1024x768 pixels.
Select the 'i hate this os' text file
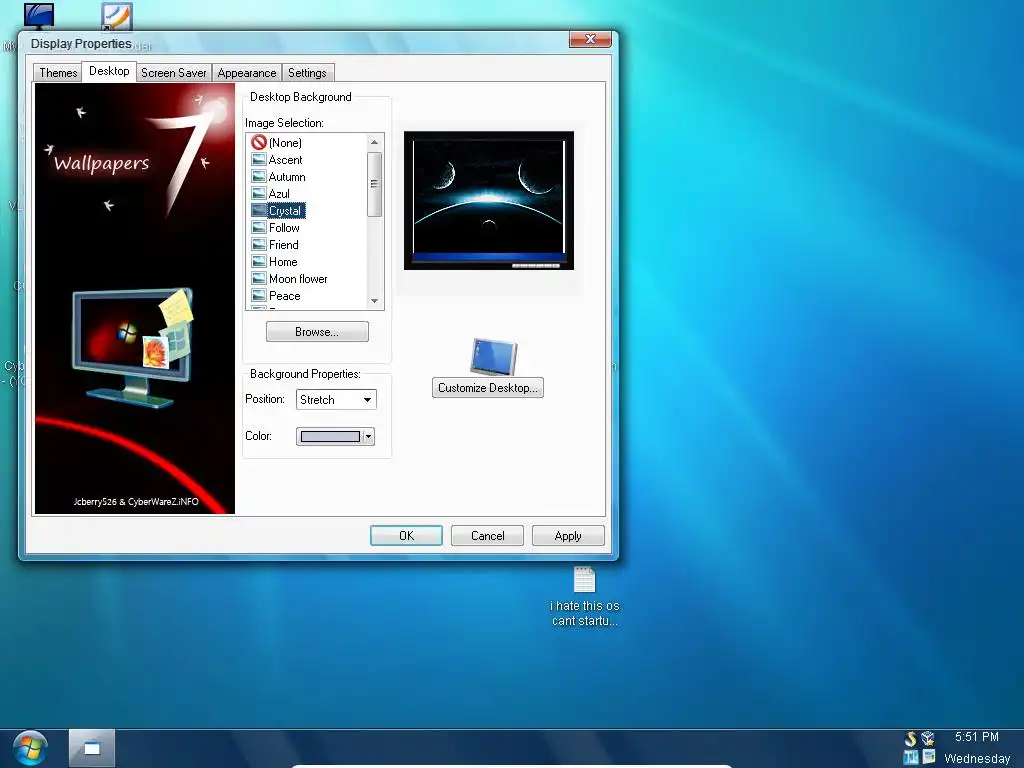pos(584,597)
